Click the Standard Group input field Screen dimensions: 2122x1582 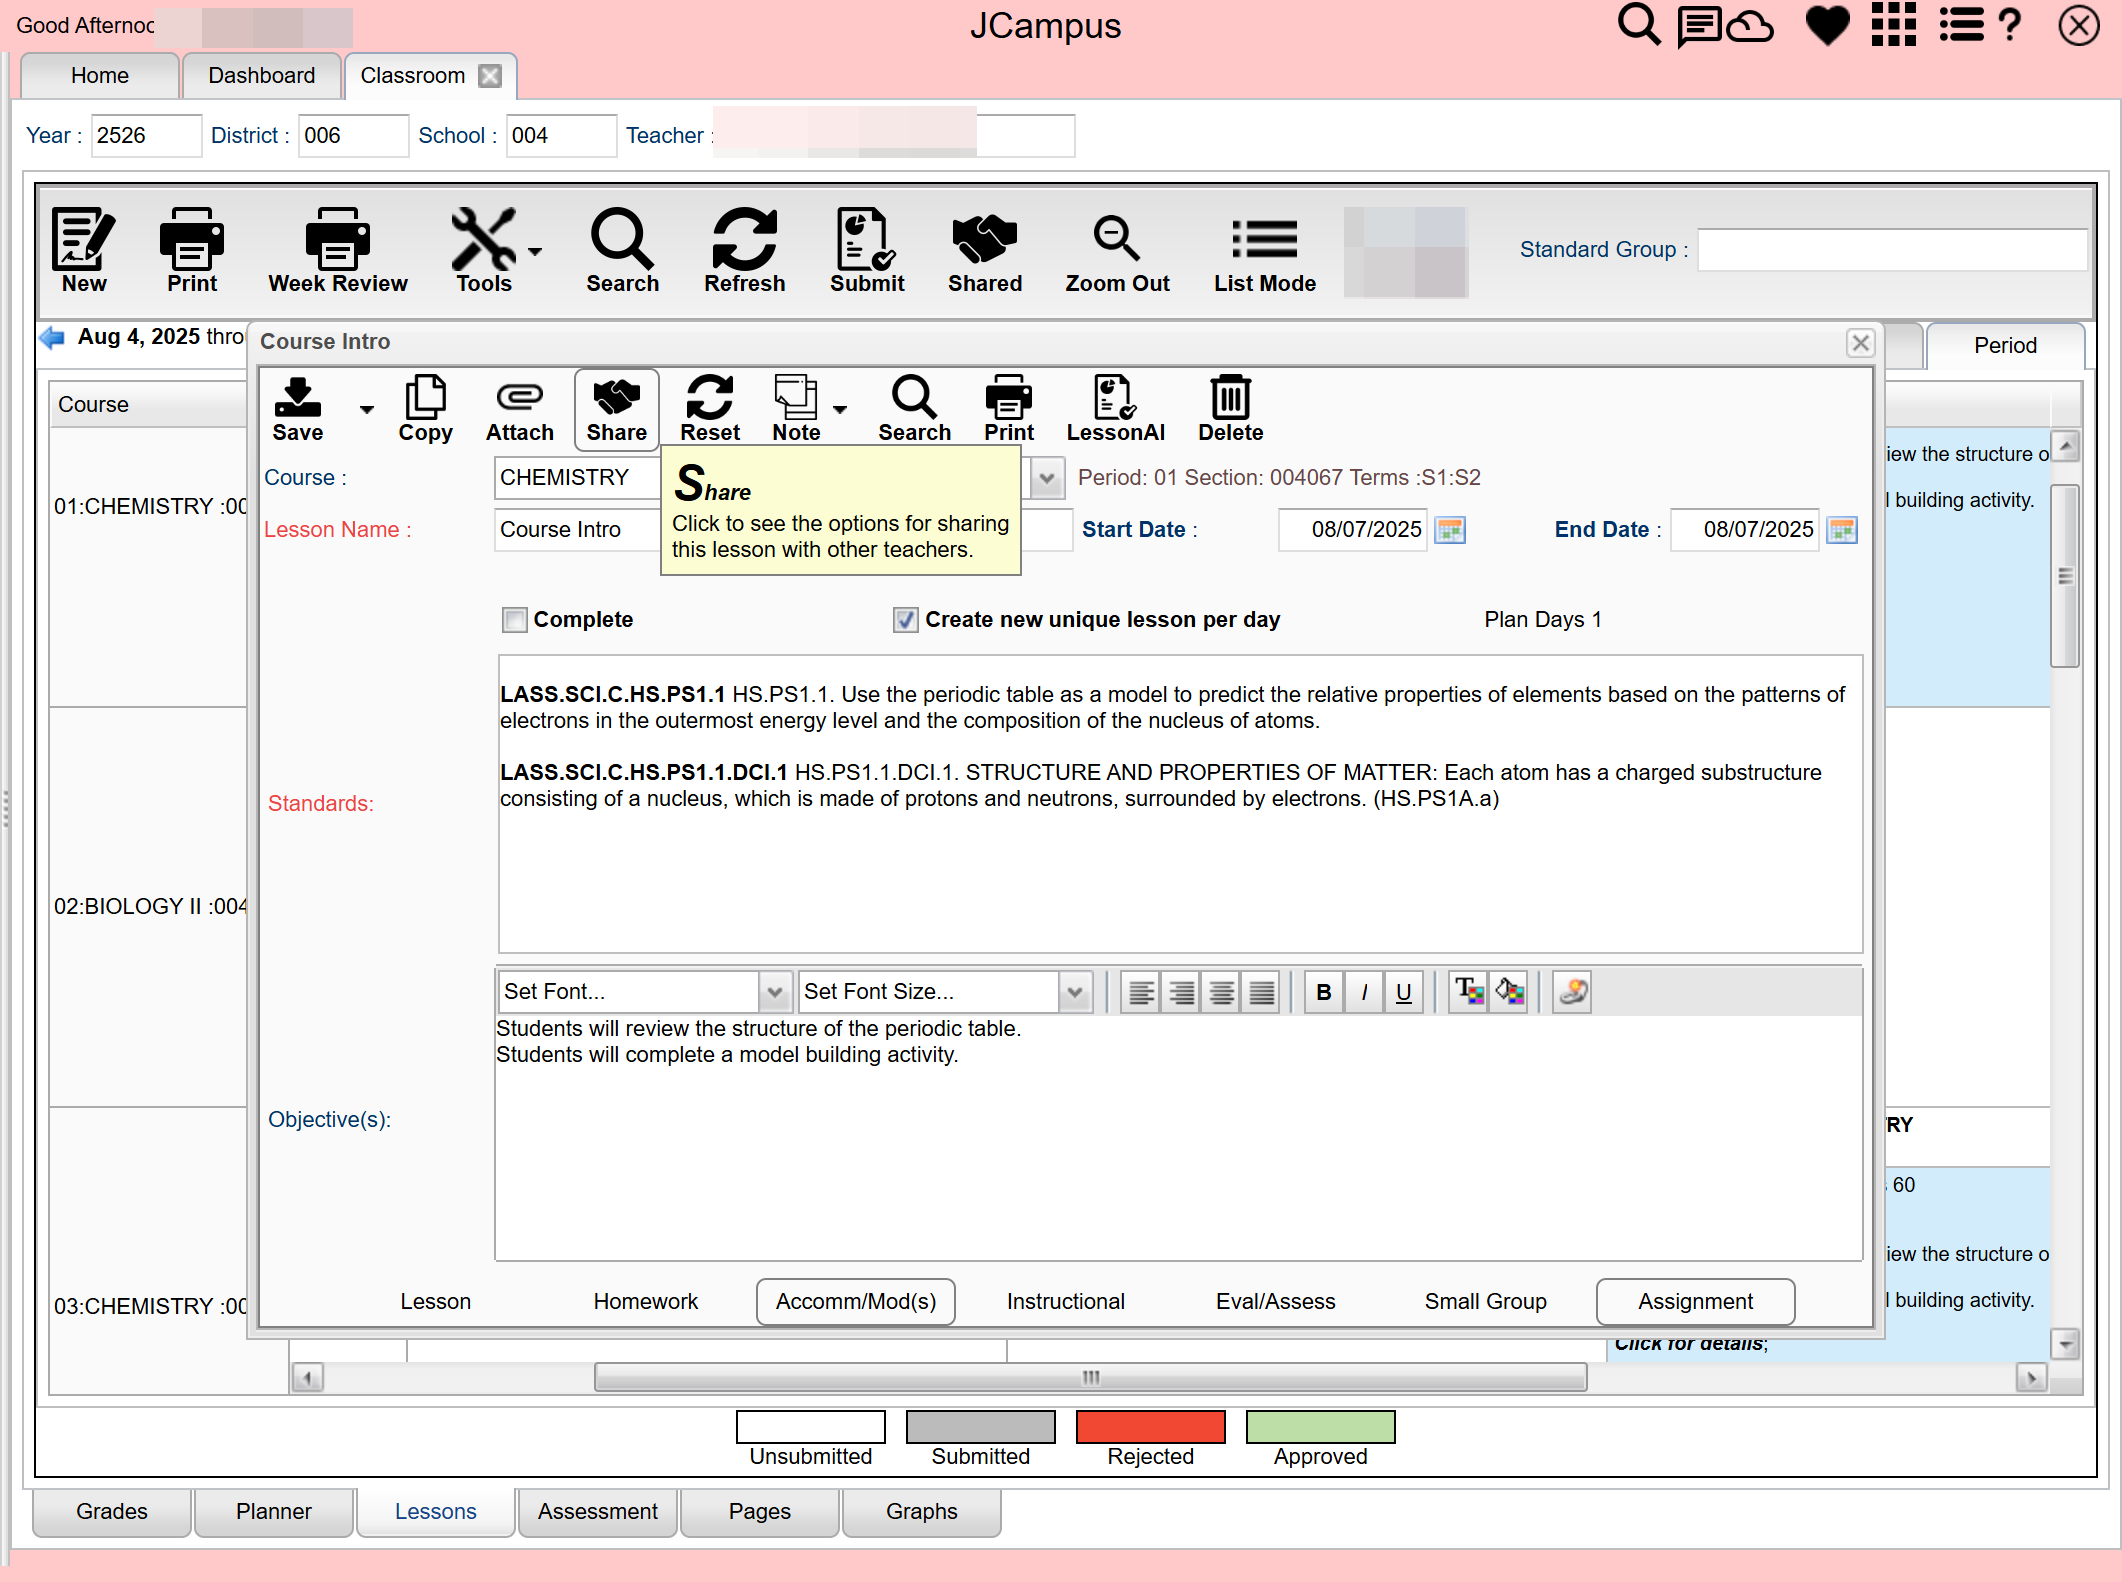coord(1892,250)
